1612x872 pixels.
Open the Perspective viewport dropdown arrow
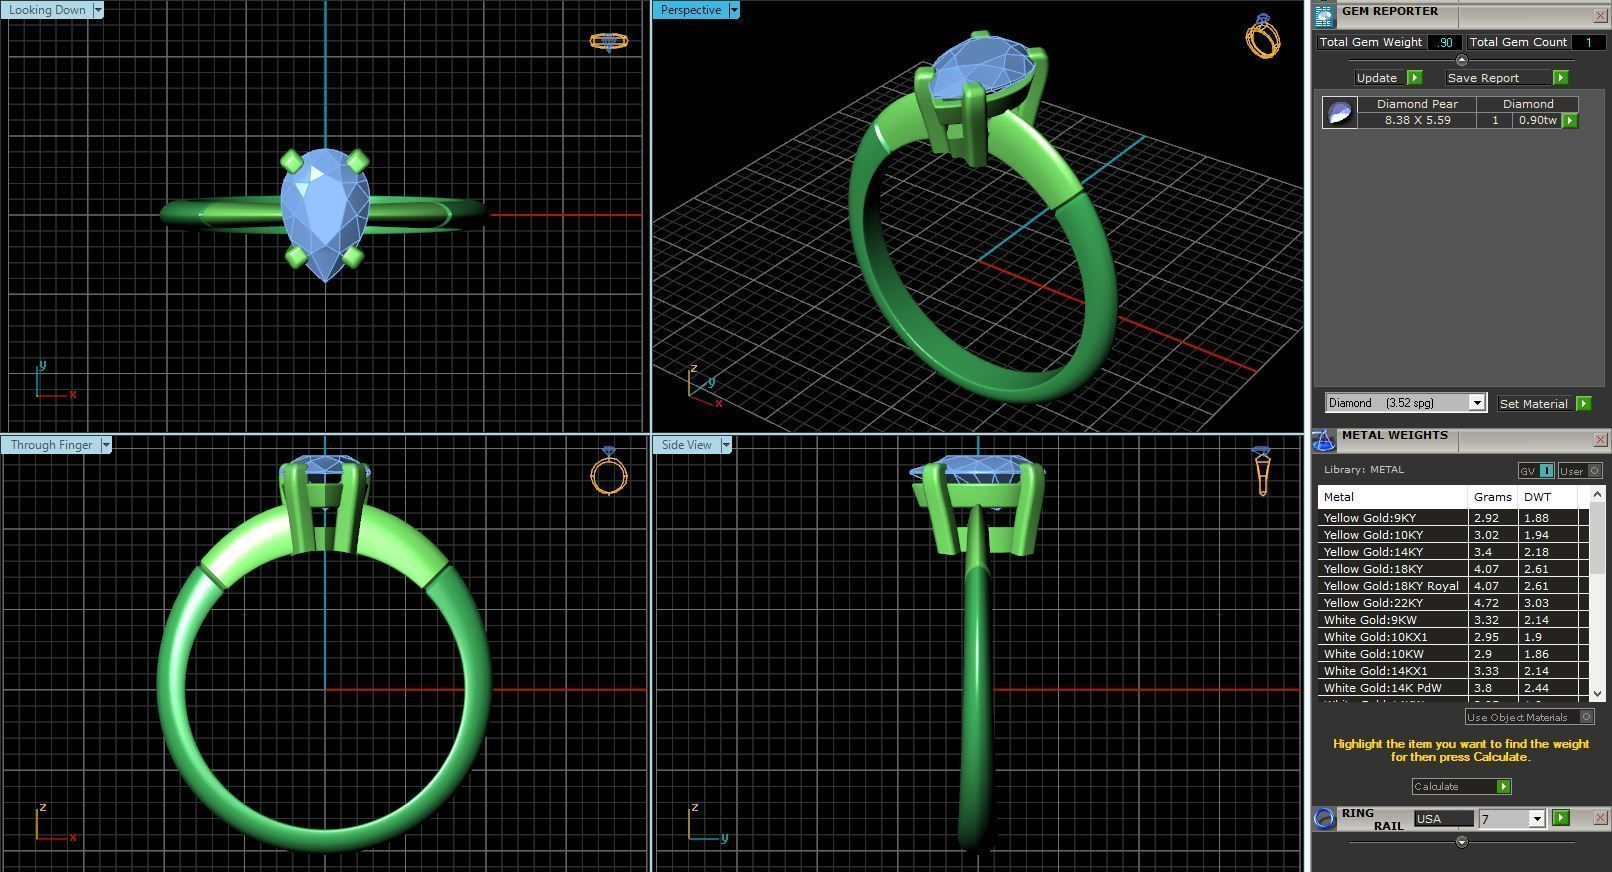click(x=734, y=10)
